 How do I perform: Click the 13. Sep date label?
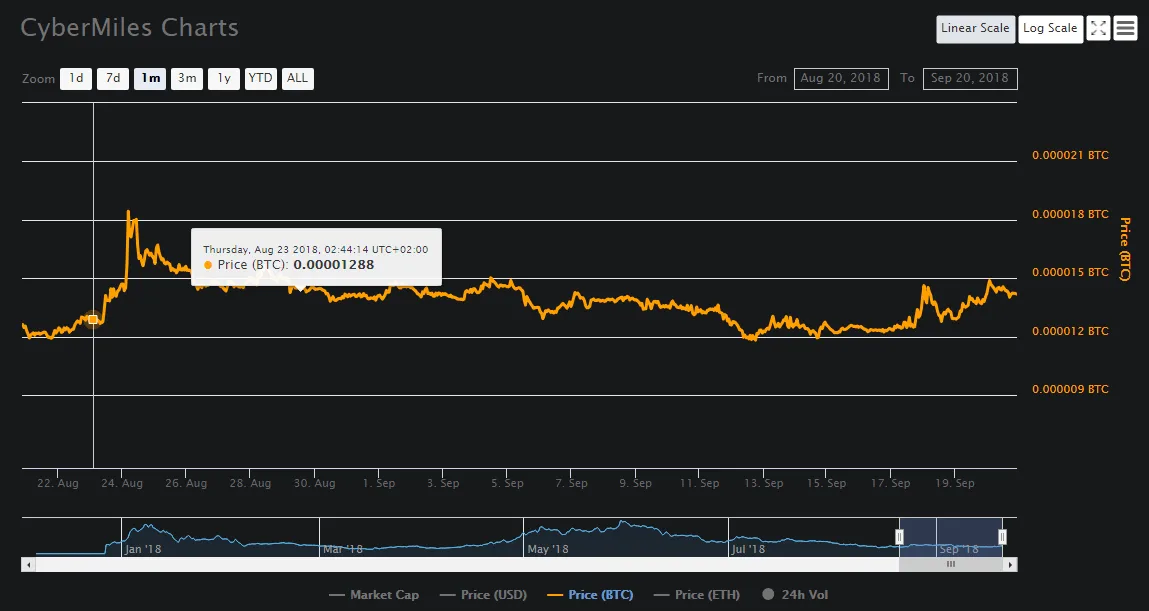click(764, 484)
